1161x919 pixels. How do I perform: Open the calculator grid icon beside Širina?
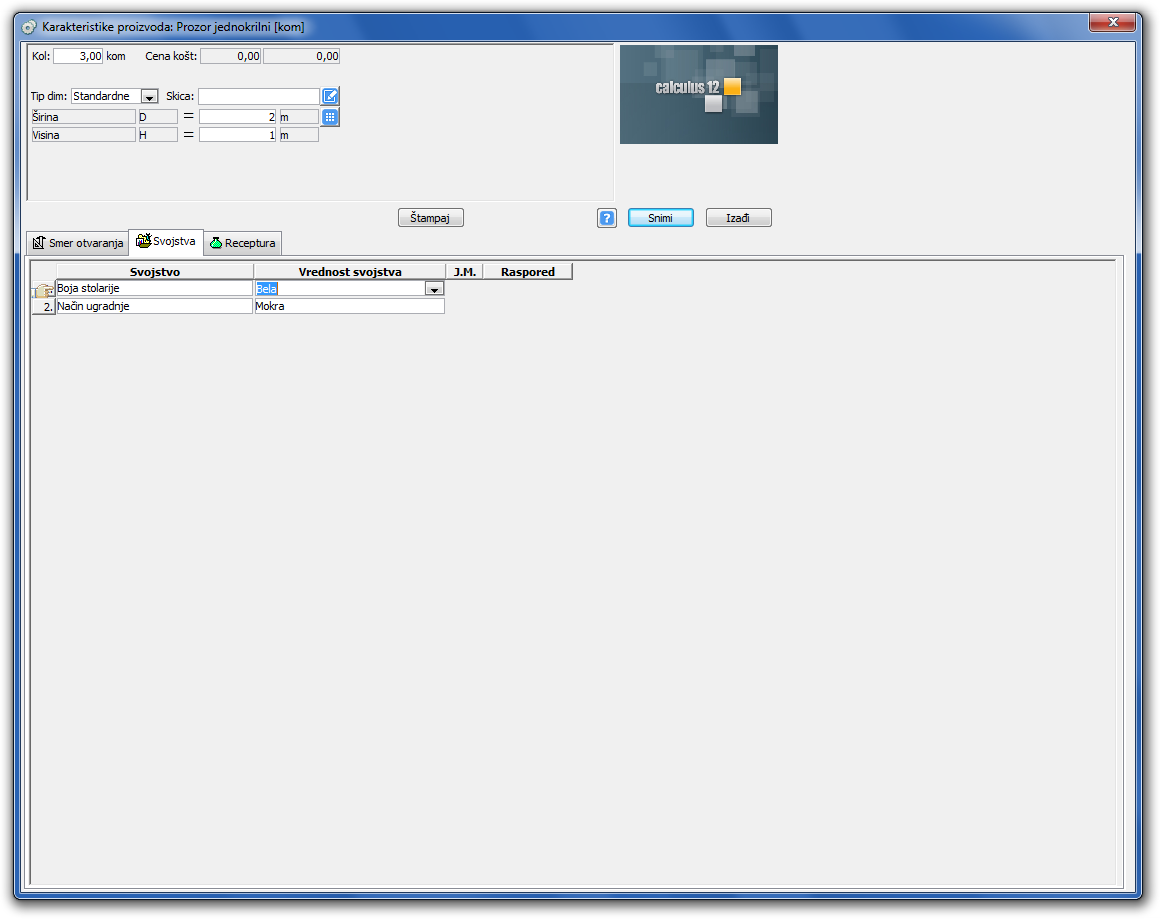330,117
